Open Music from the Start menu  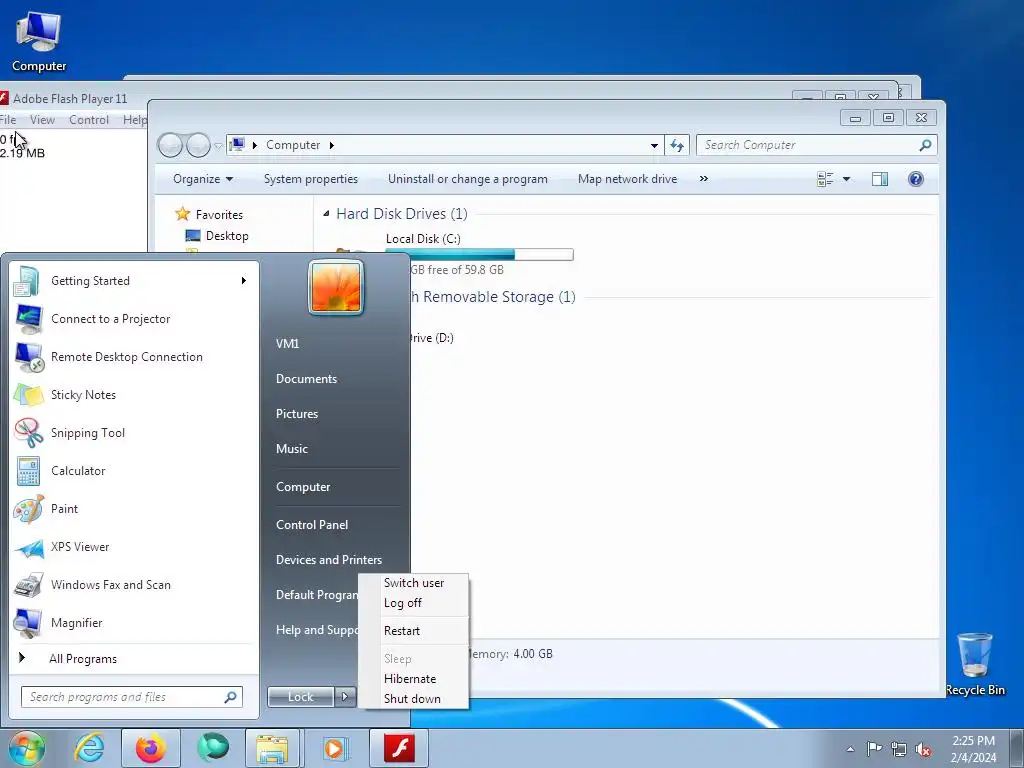[x=291, y=449]
